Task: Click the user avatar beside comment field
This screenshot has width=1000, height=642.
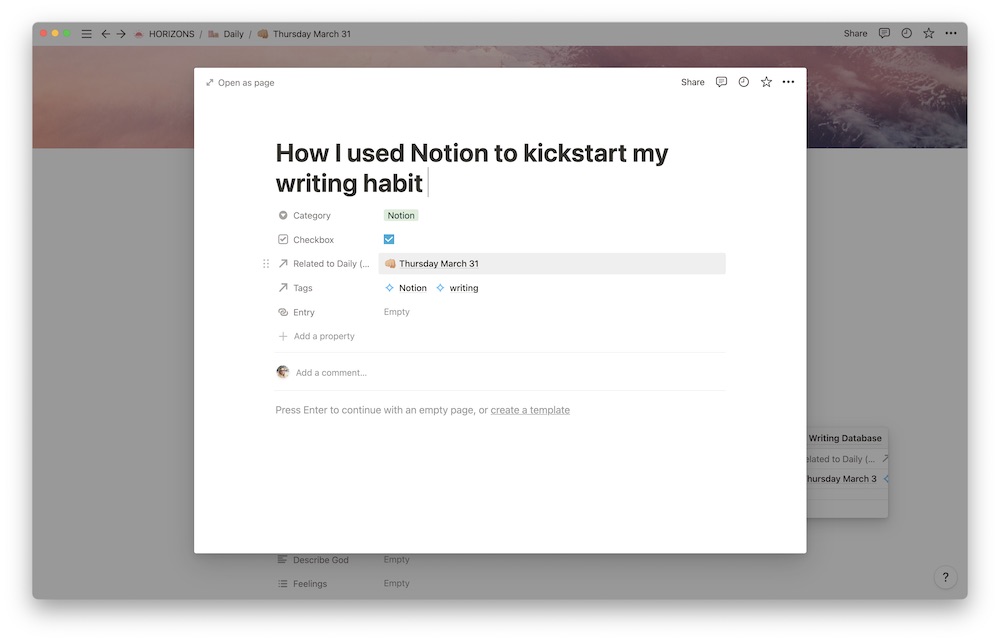Action: [283, 372]
